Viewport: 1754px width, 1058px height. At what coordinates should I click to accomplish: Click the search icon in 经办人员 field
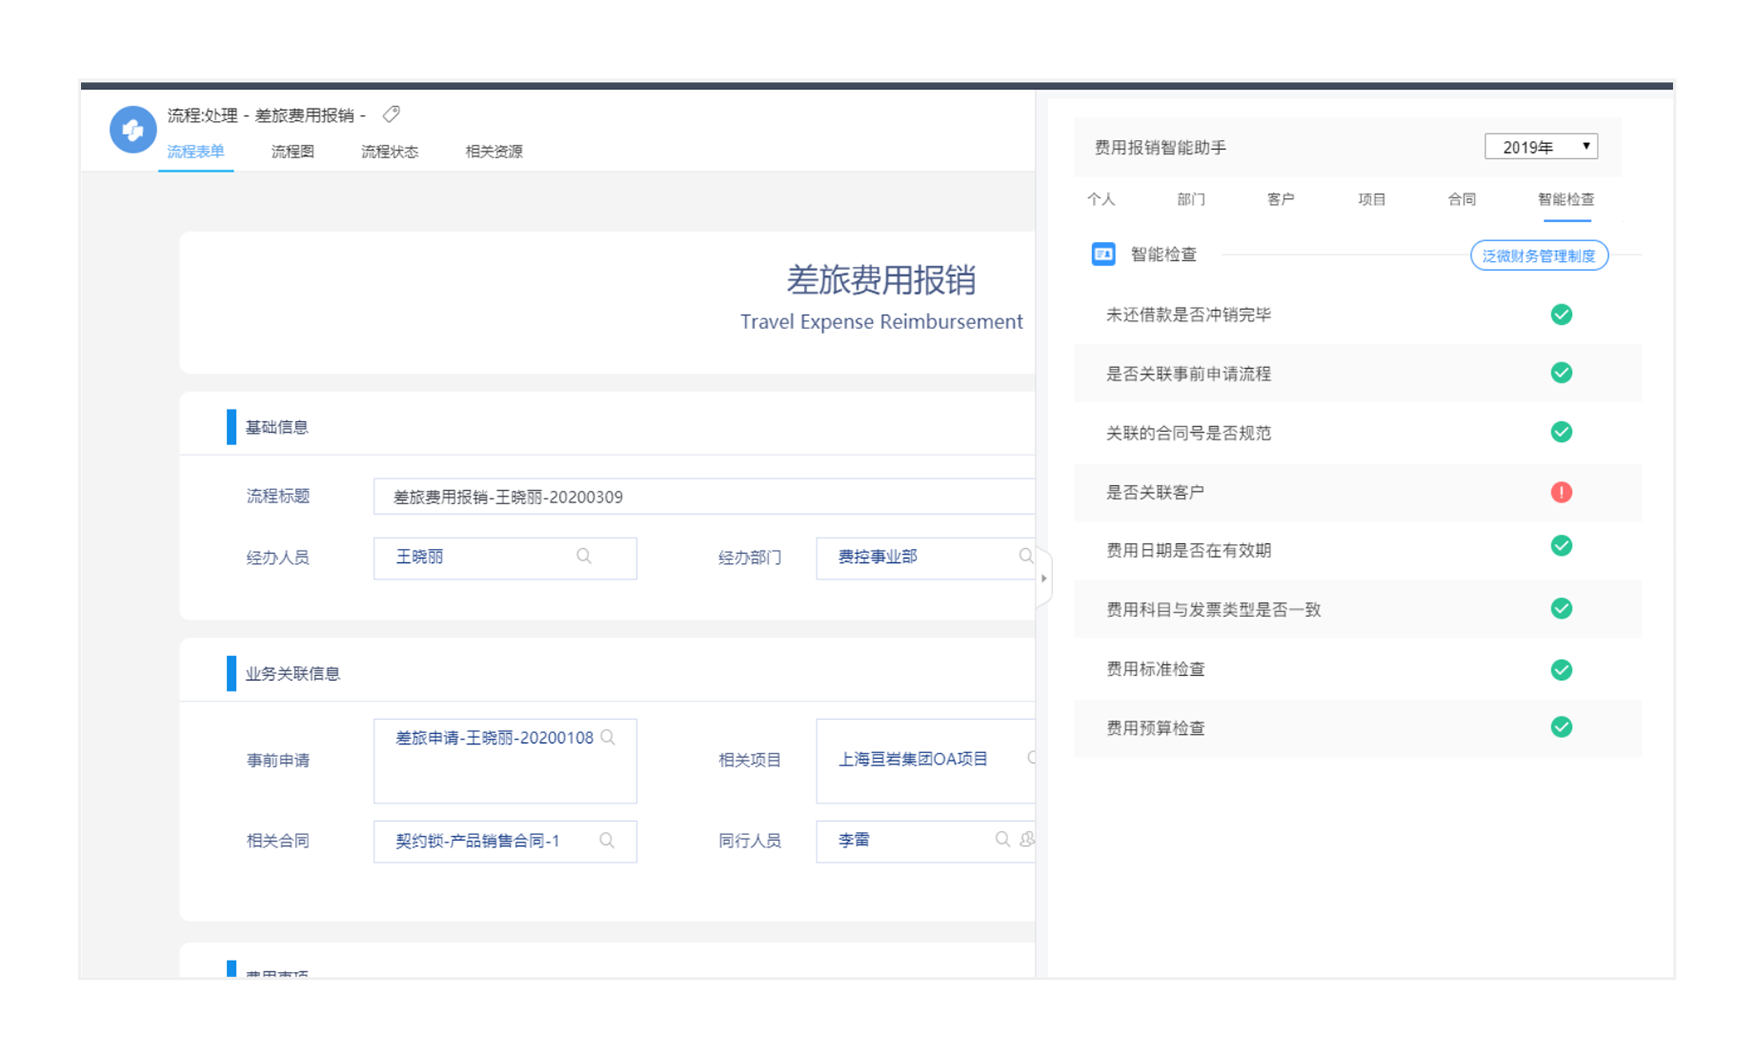[584, 557]
